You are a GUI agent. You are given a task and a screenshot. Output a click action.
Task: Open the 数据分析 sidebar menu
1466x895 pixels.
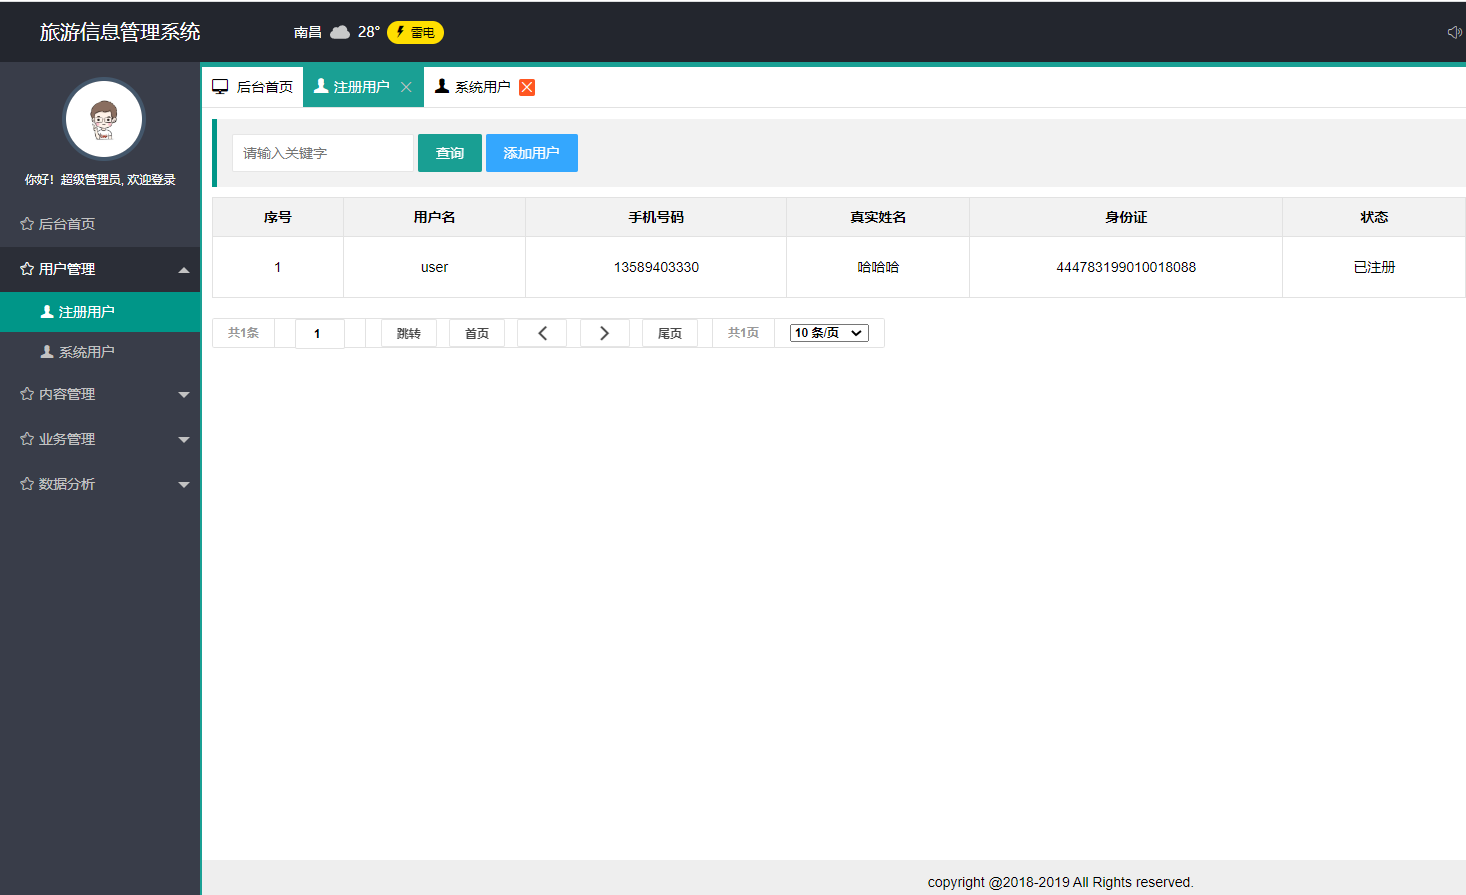pos(100,484)
